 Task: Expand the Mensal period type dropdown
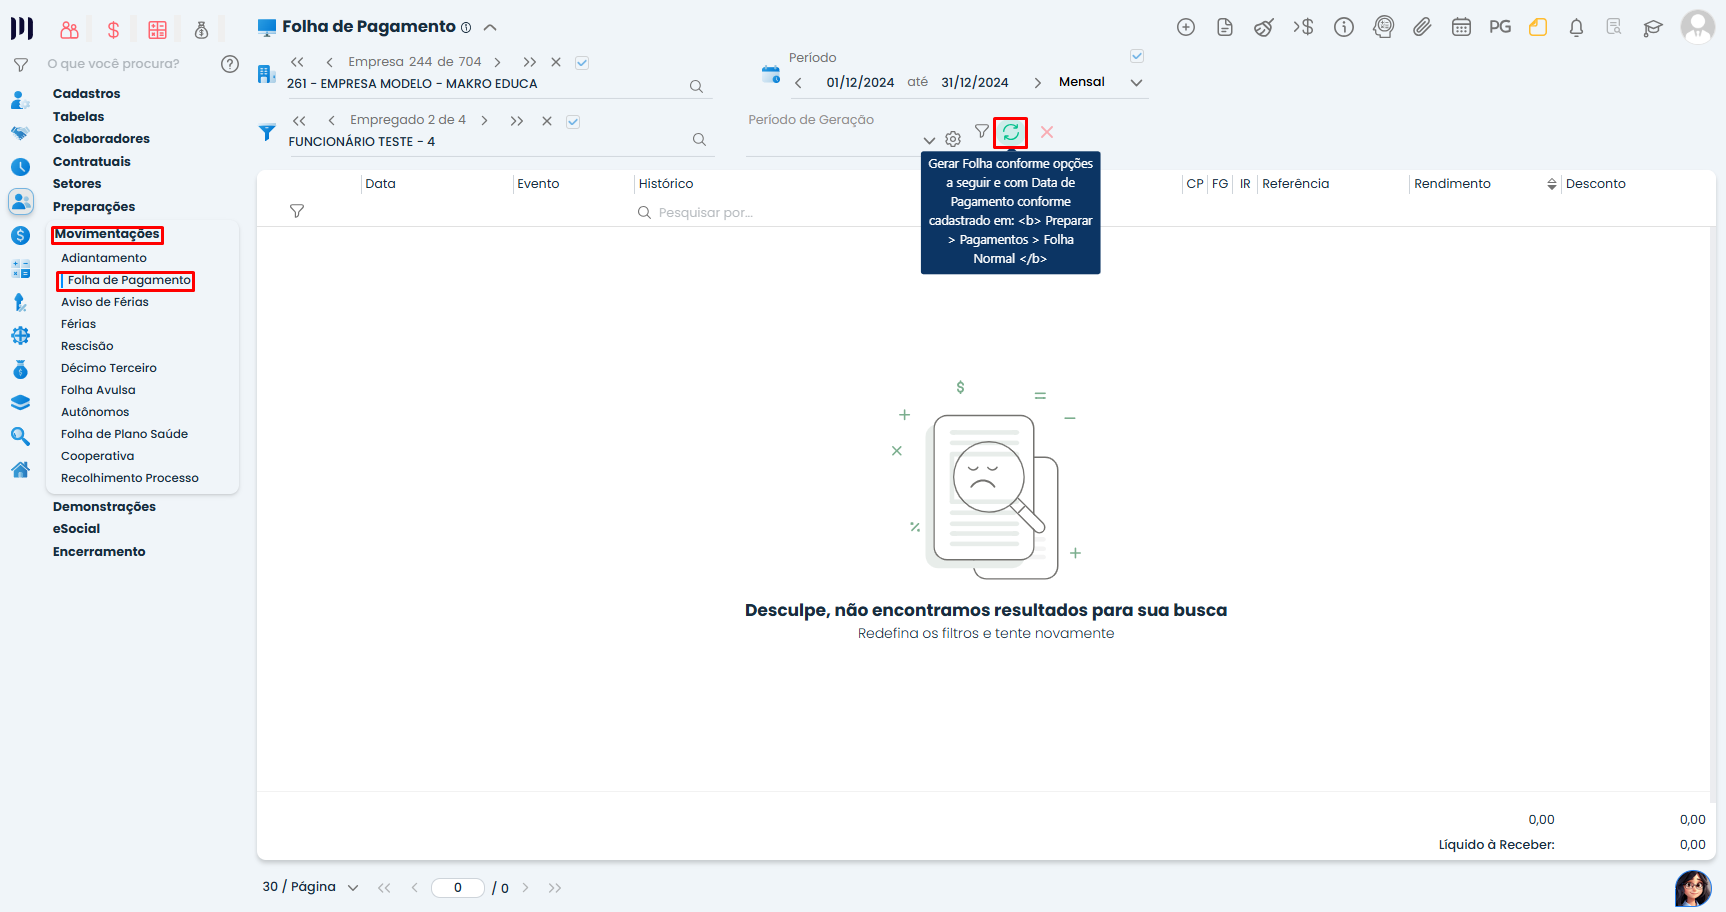[1136, 83]
